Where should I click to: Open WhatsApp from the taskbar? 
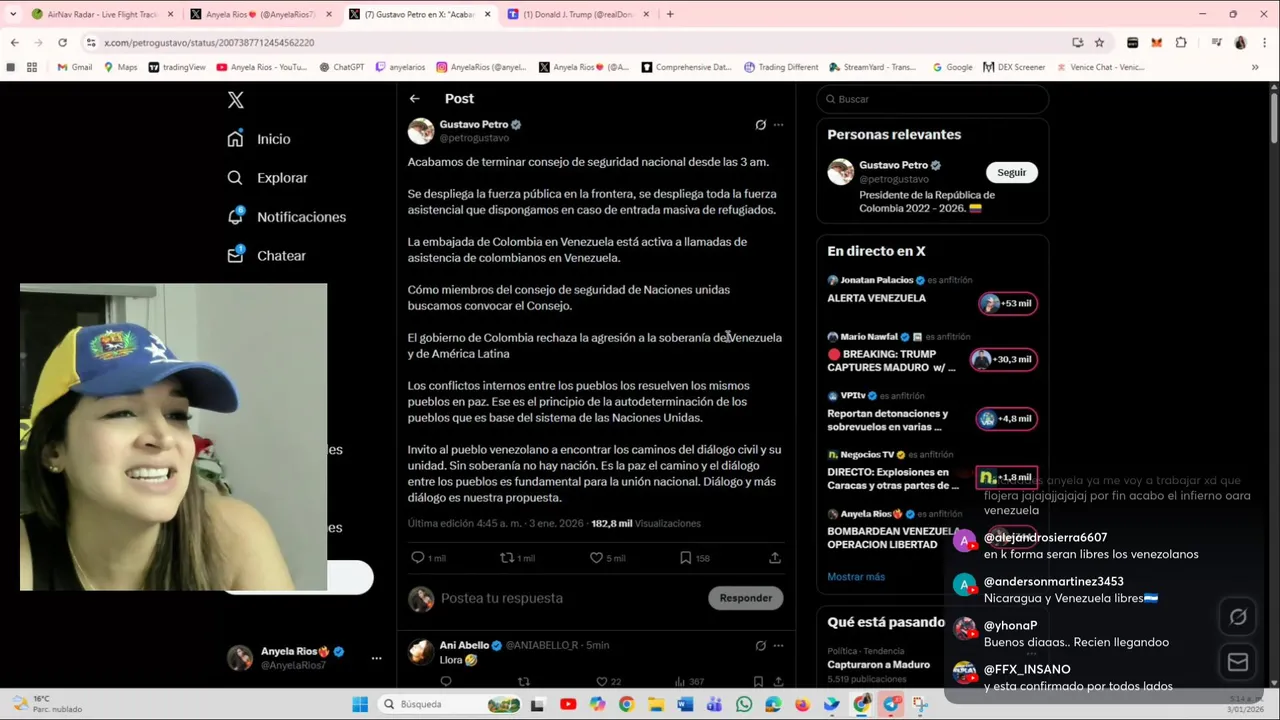coord(744,704)
